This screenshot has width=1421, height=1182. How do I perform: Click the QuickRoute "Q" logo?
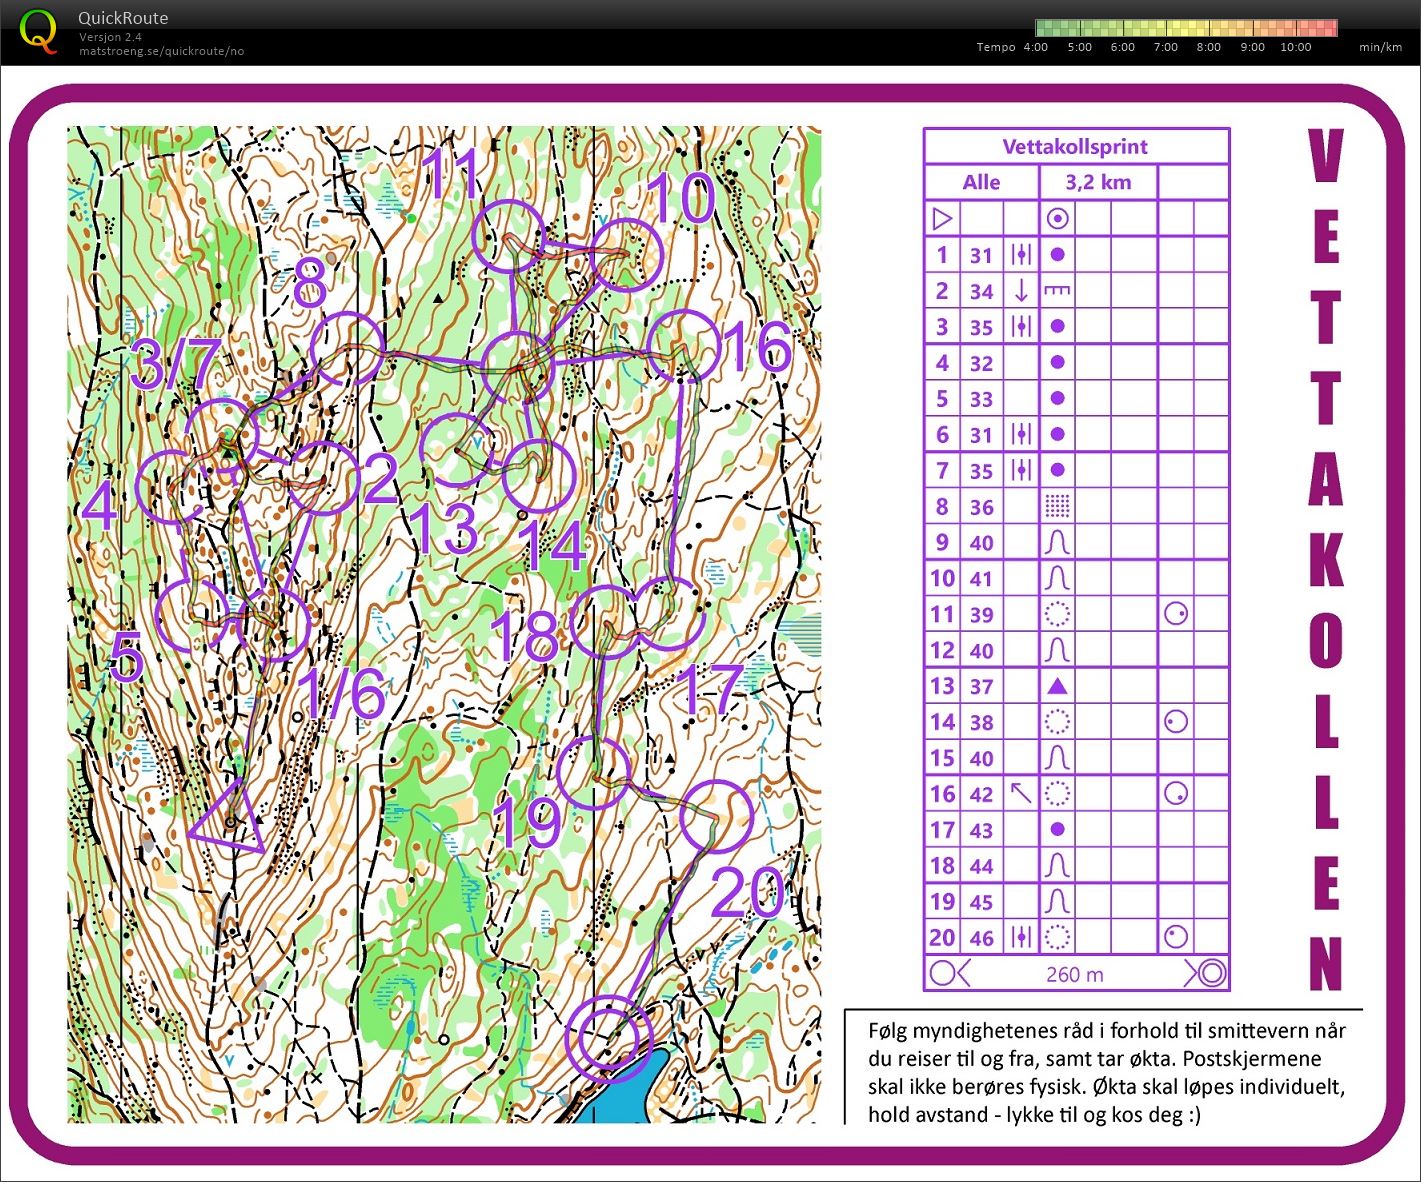(x=39, y=30)
